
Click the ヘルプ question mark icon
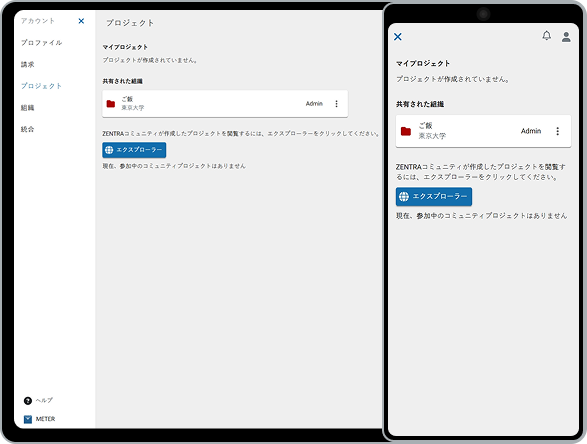click(28, 401)
